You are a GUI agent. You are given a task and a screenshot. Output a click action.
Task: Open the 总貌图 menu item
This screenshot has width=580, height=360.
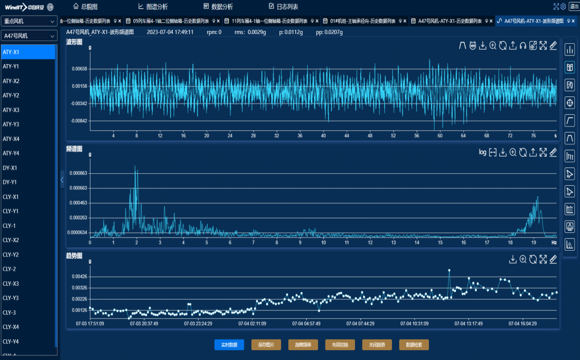click(85, 6)
